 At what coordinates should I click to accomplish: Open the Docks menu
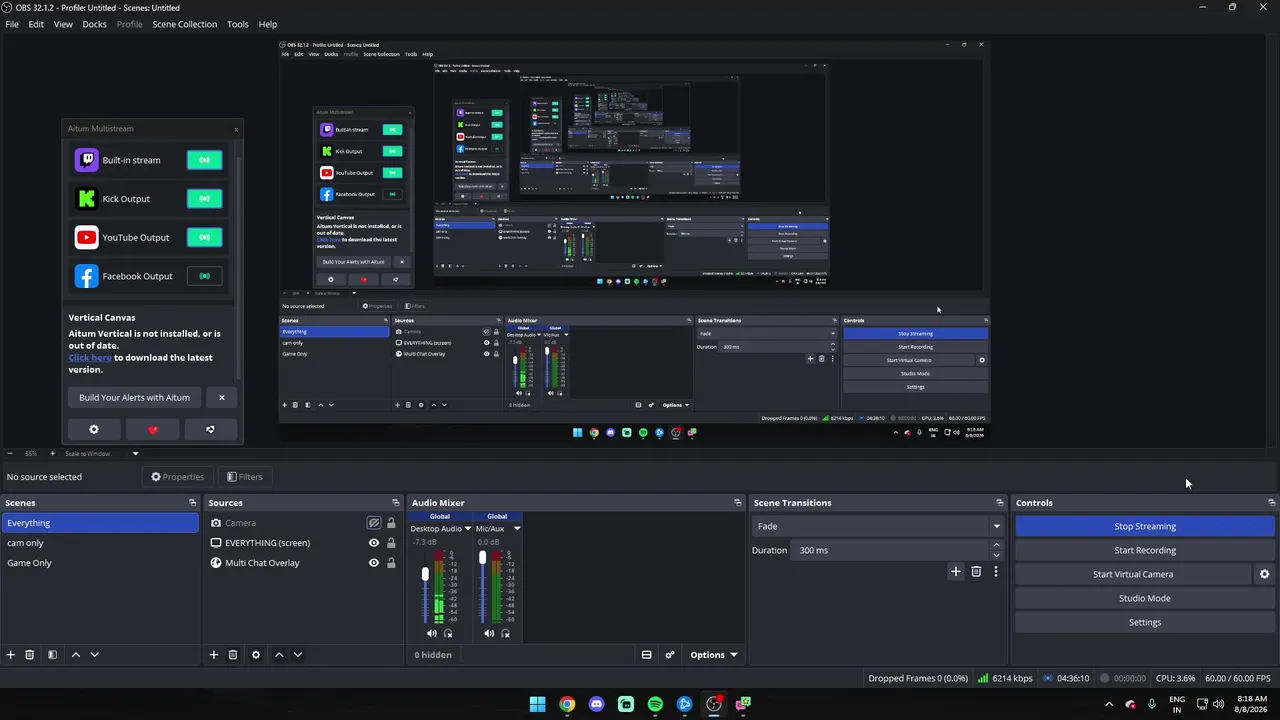click(x=94, y=24)
